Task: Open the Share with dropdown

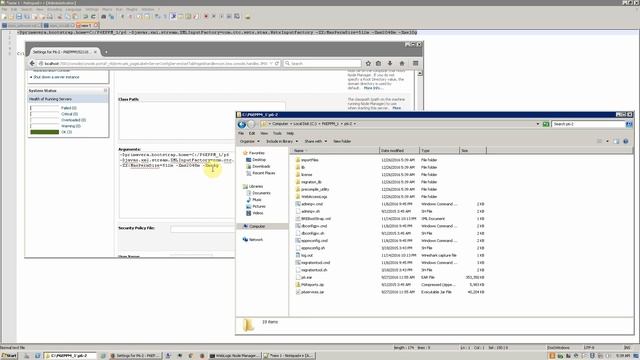Action: point(315,141)
